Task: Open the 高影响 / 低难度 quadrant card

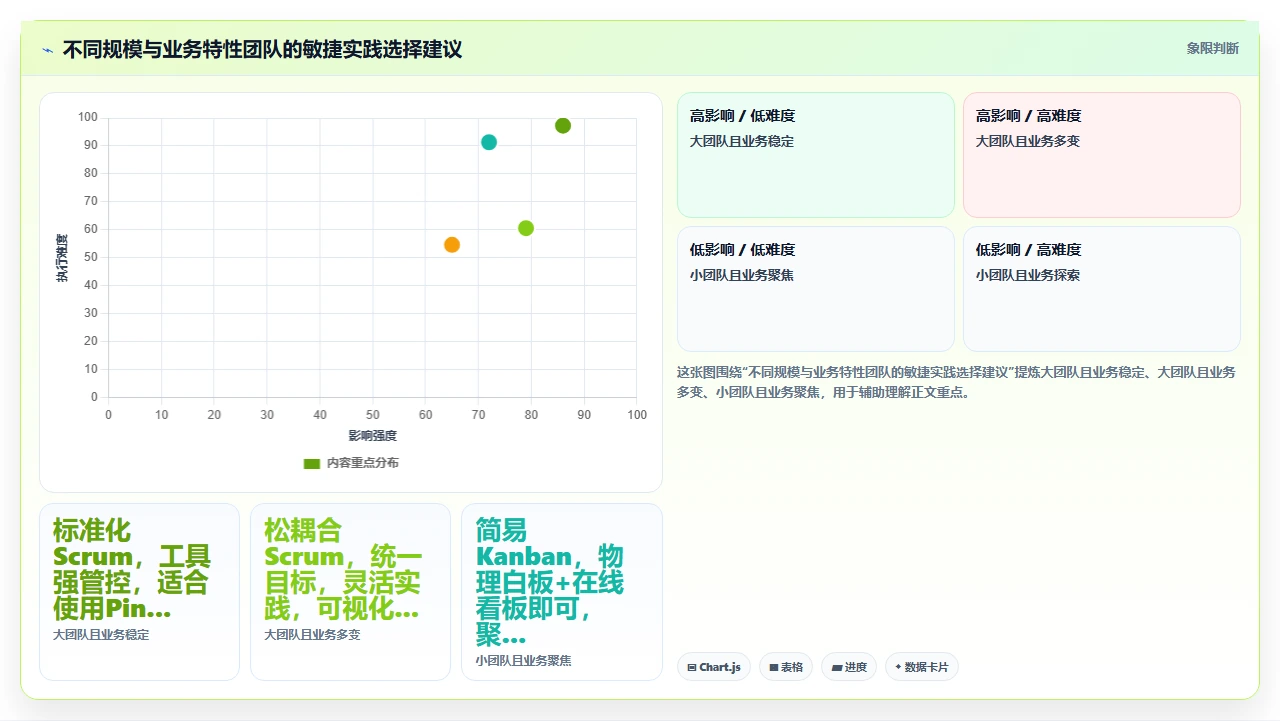Action: (816, 155)
